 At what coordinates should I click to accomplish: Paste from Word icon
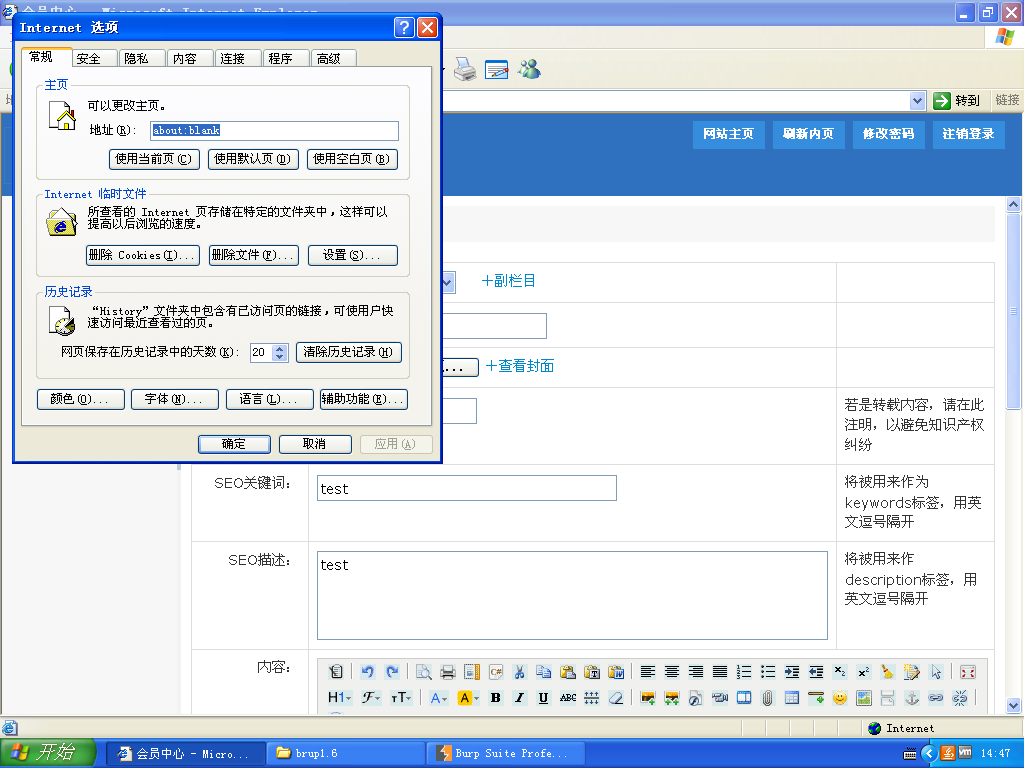pos(616,672)
